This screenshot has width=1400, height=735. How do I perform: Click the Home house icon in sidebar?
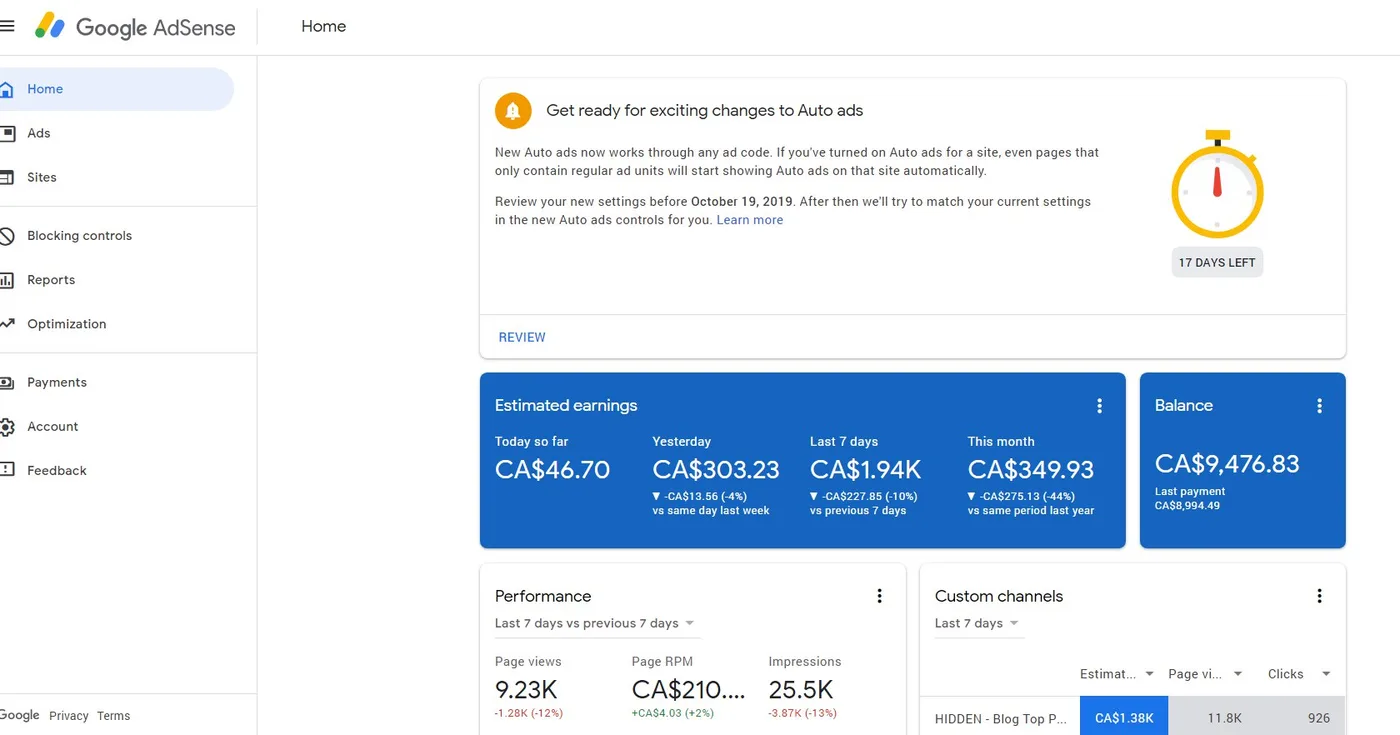click(x=7, y=89)
